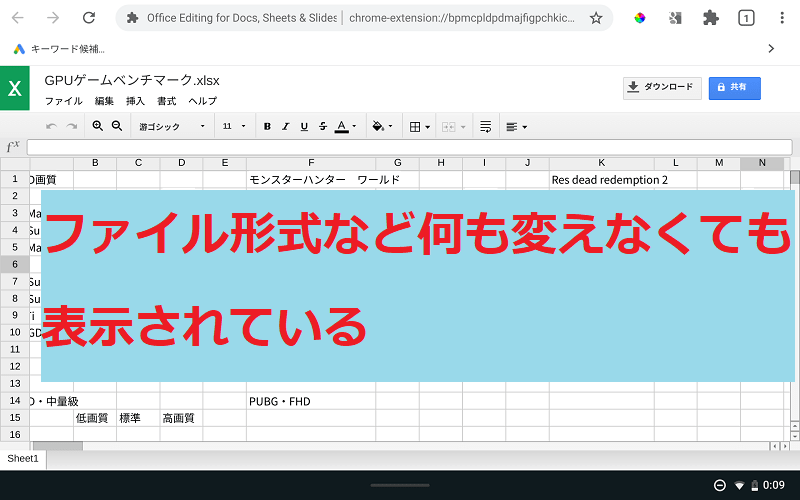800x500 pixels.
Task: Open the Wi-Fi status icon
Action: [739, 485]
